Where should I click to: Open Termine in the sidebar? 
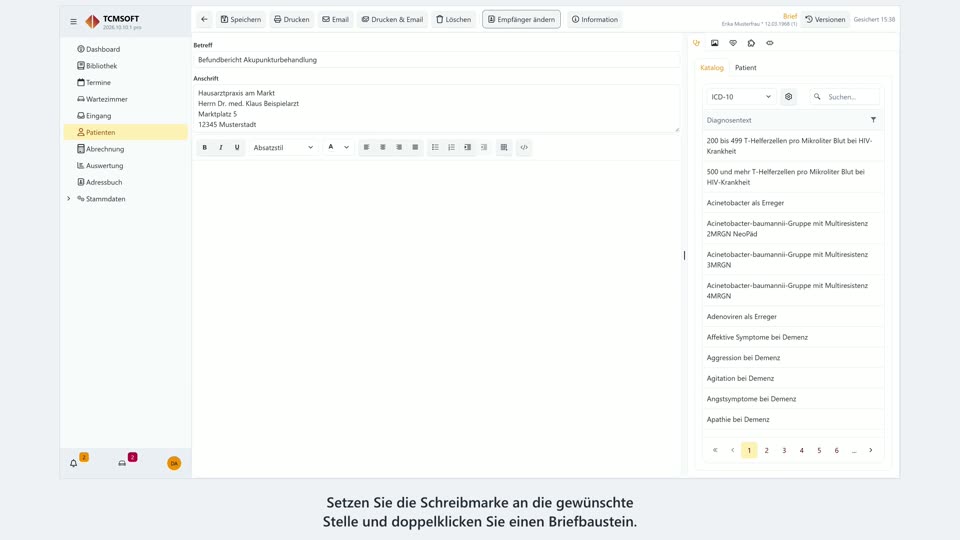(126, 82)
